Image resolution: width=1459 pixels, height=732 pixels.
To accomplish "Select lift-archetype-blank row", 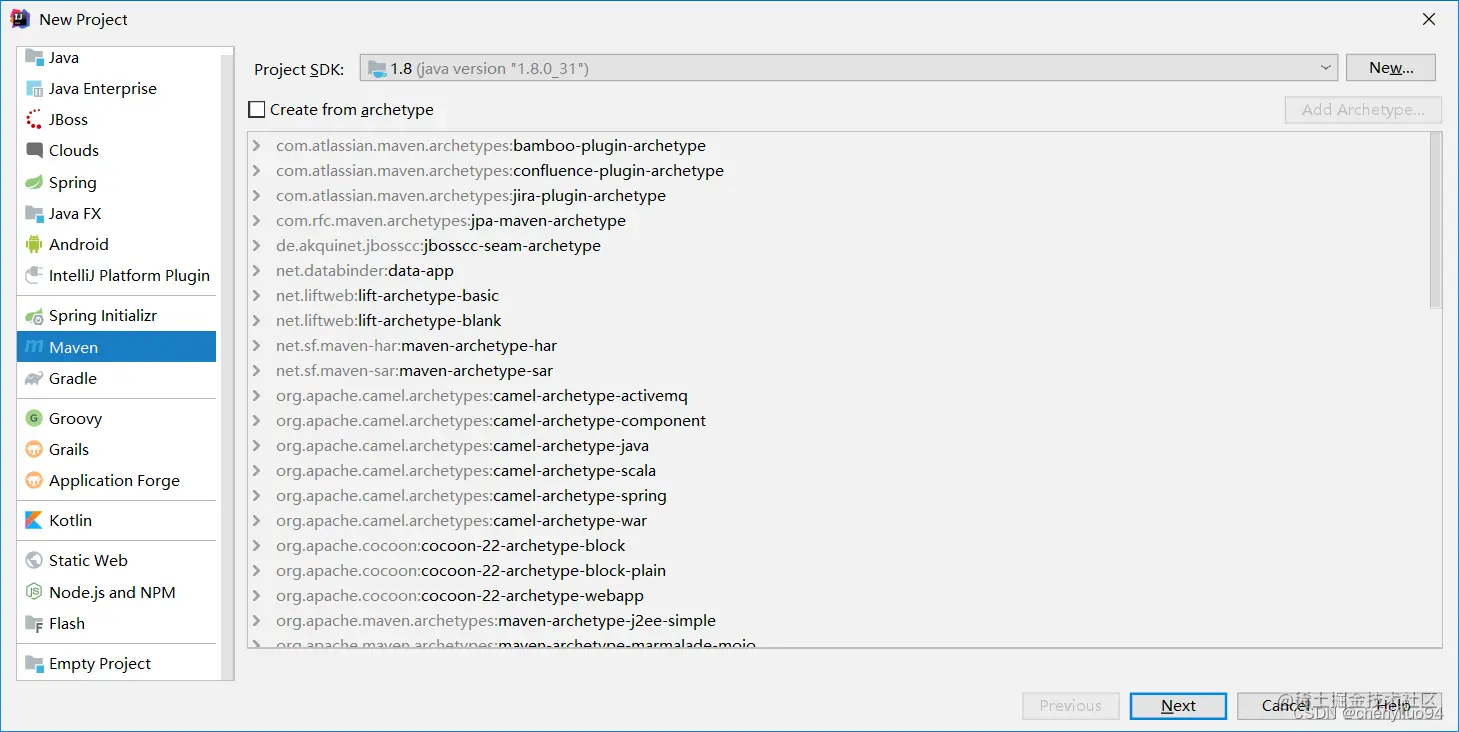I will [838, 321].
